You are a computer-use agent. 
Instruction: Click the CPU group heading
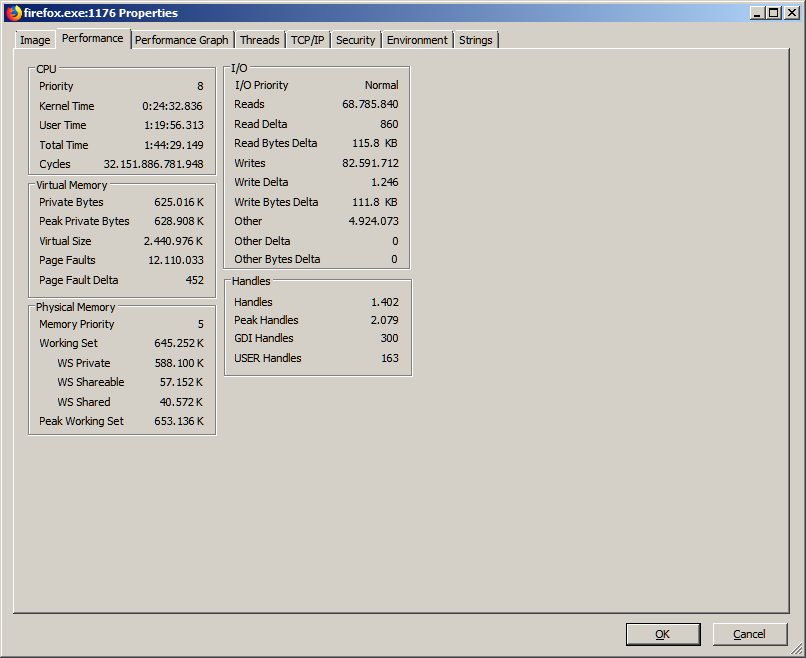(46, 69)
